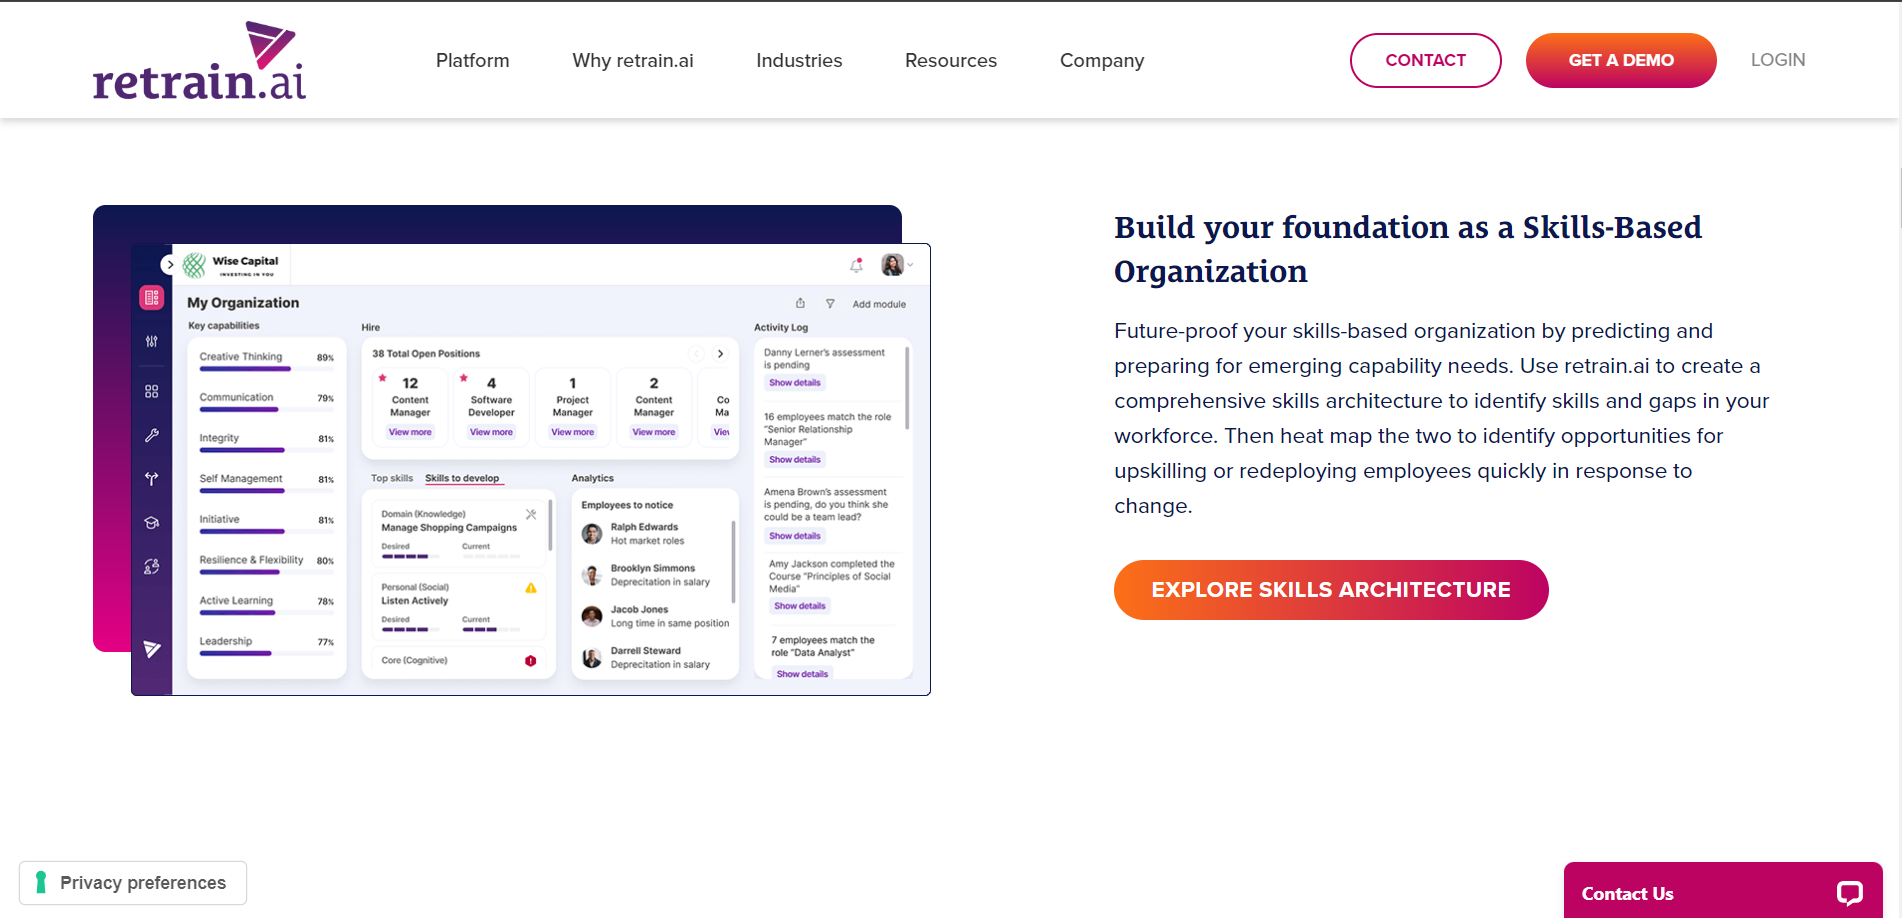Click Jacob Jones' avatar
1902x918 pixels.
click(x=592, y=616)
